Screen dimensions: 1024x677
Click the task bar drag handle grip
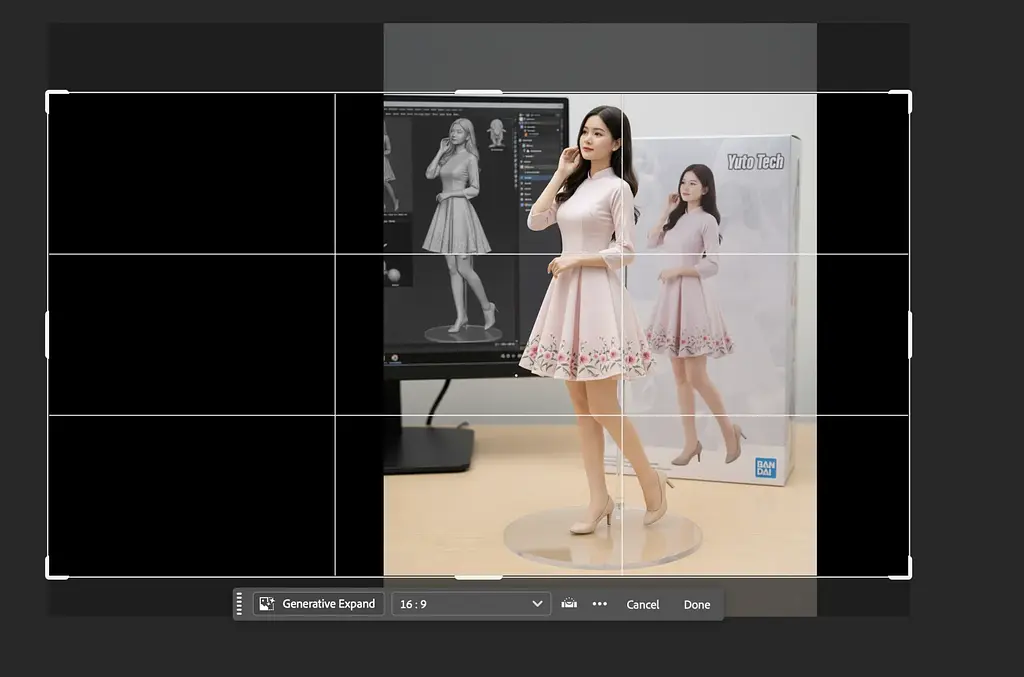tap(239, 604)
